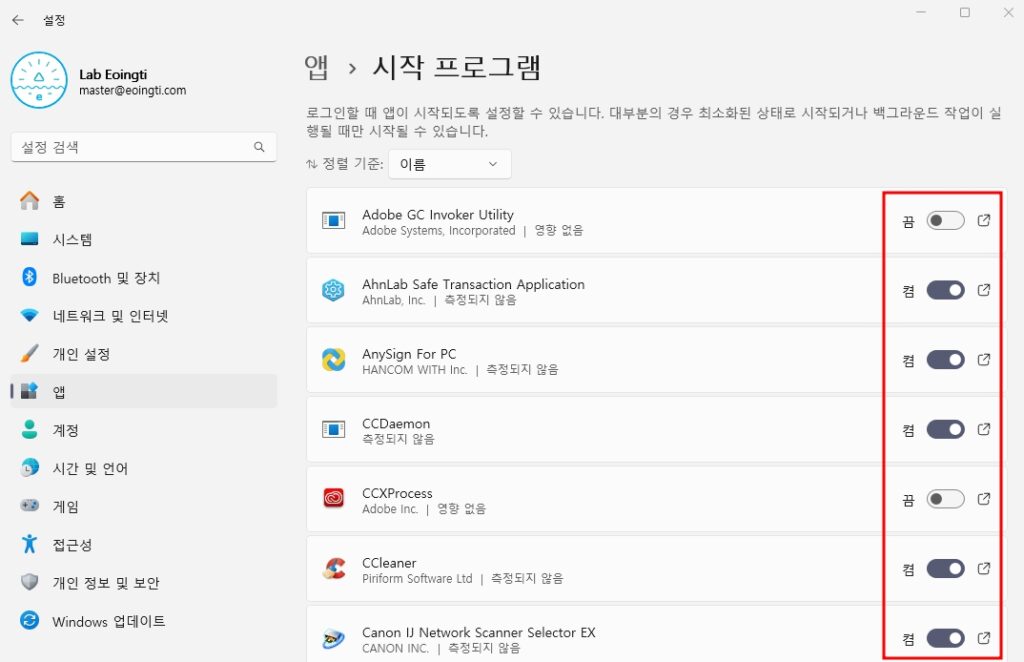Open 홈 in the sidebar

pyautogui.click(x=144, y=201)
